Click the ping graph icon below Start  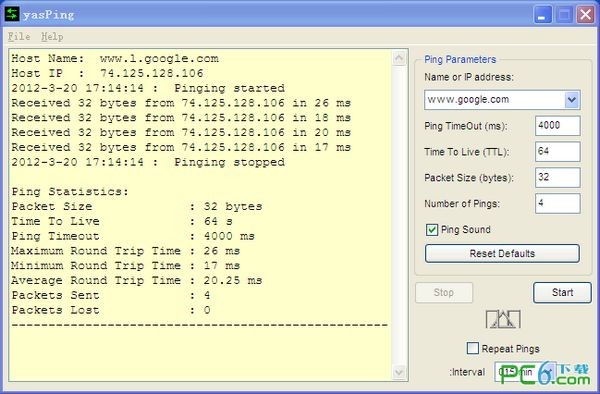(x=503, y=319)
